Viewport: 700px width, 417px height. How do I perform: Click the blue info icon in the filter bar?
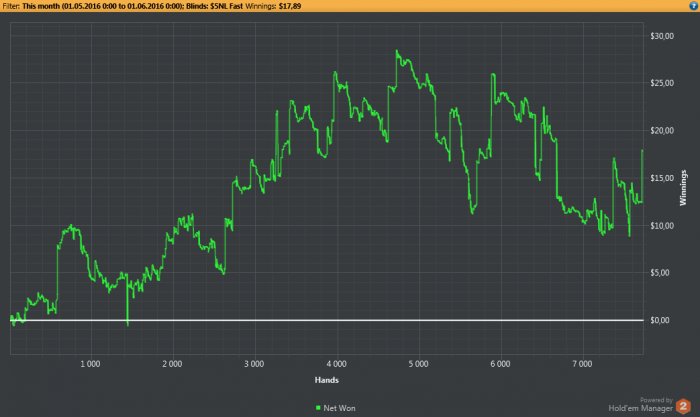[x=694, y=6]
